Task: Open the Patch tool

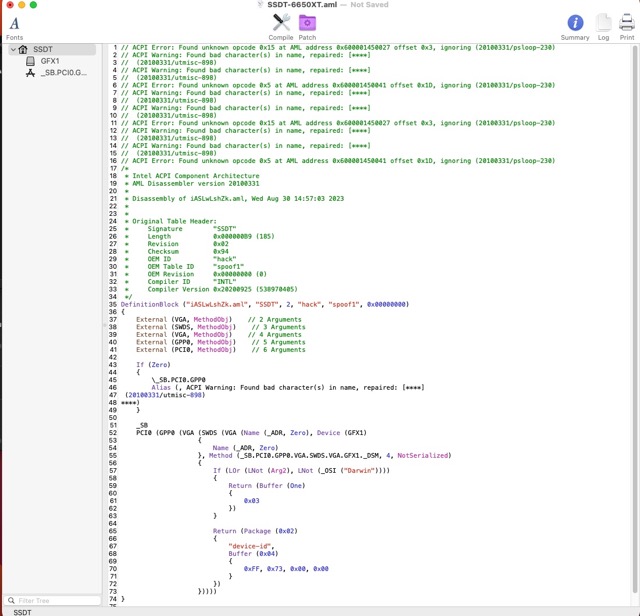Action: pos(307,22)
